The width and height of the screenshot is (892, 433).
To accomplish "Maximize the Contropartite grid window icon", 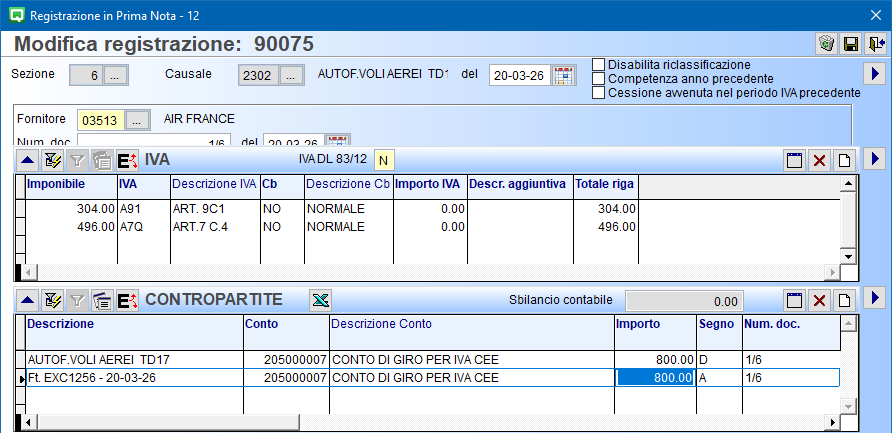I will (794, 300).
